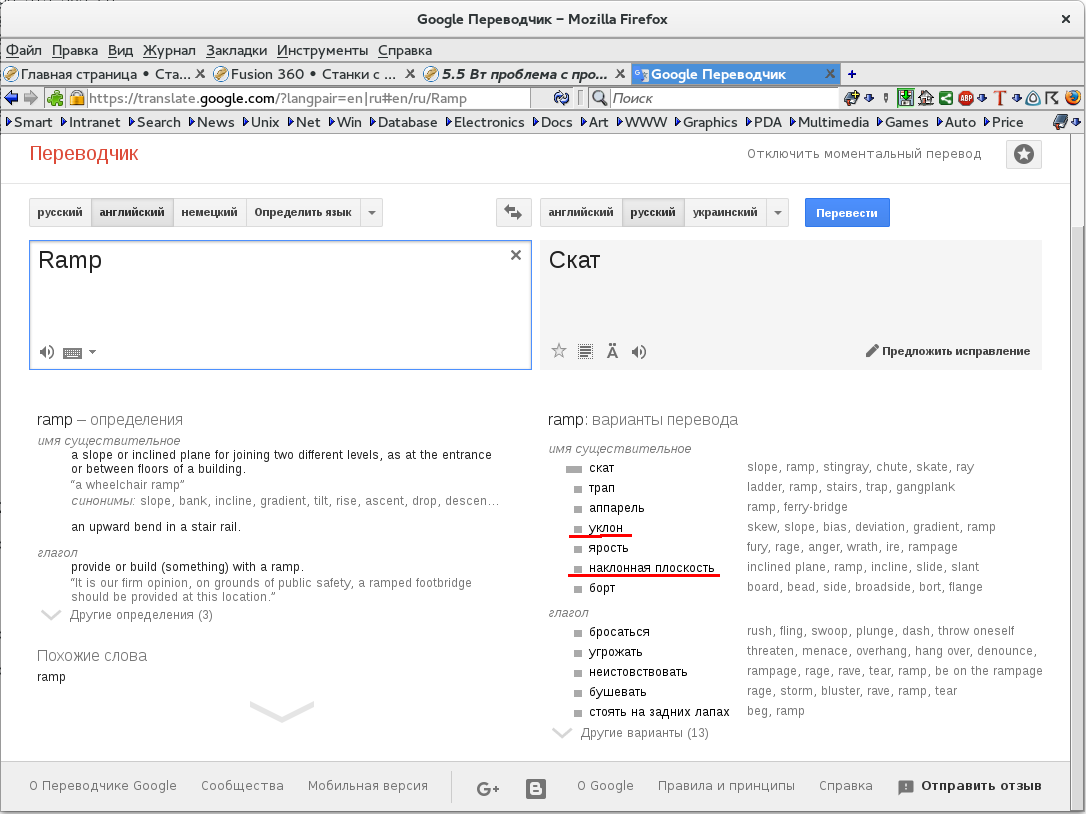1086x814 pixels.
Task: Open keyboard input options dropdown arrow
Action: click(93, 352)
